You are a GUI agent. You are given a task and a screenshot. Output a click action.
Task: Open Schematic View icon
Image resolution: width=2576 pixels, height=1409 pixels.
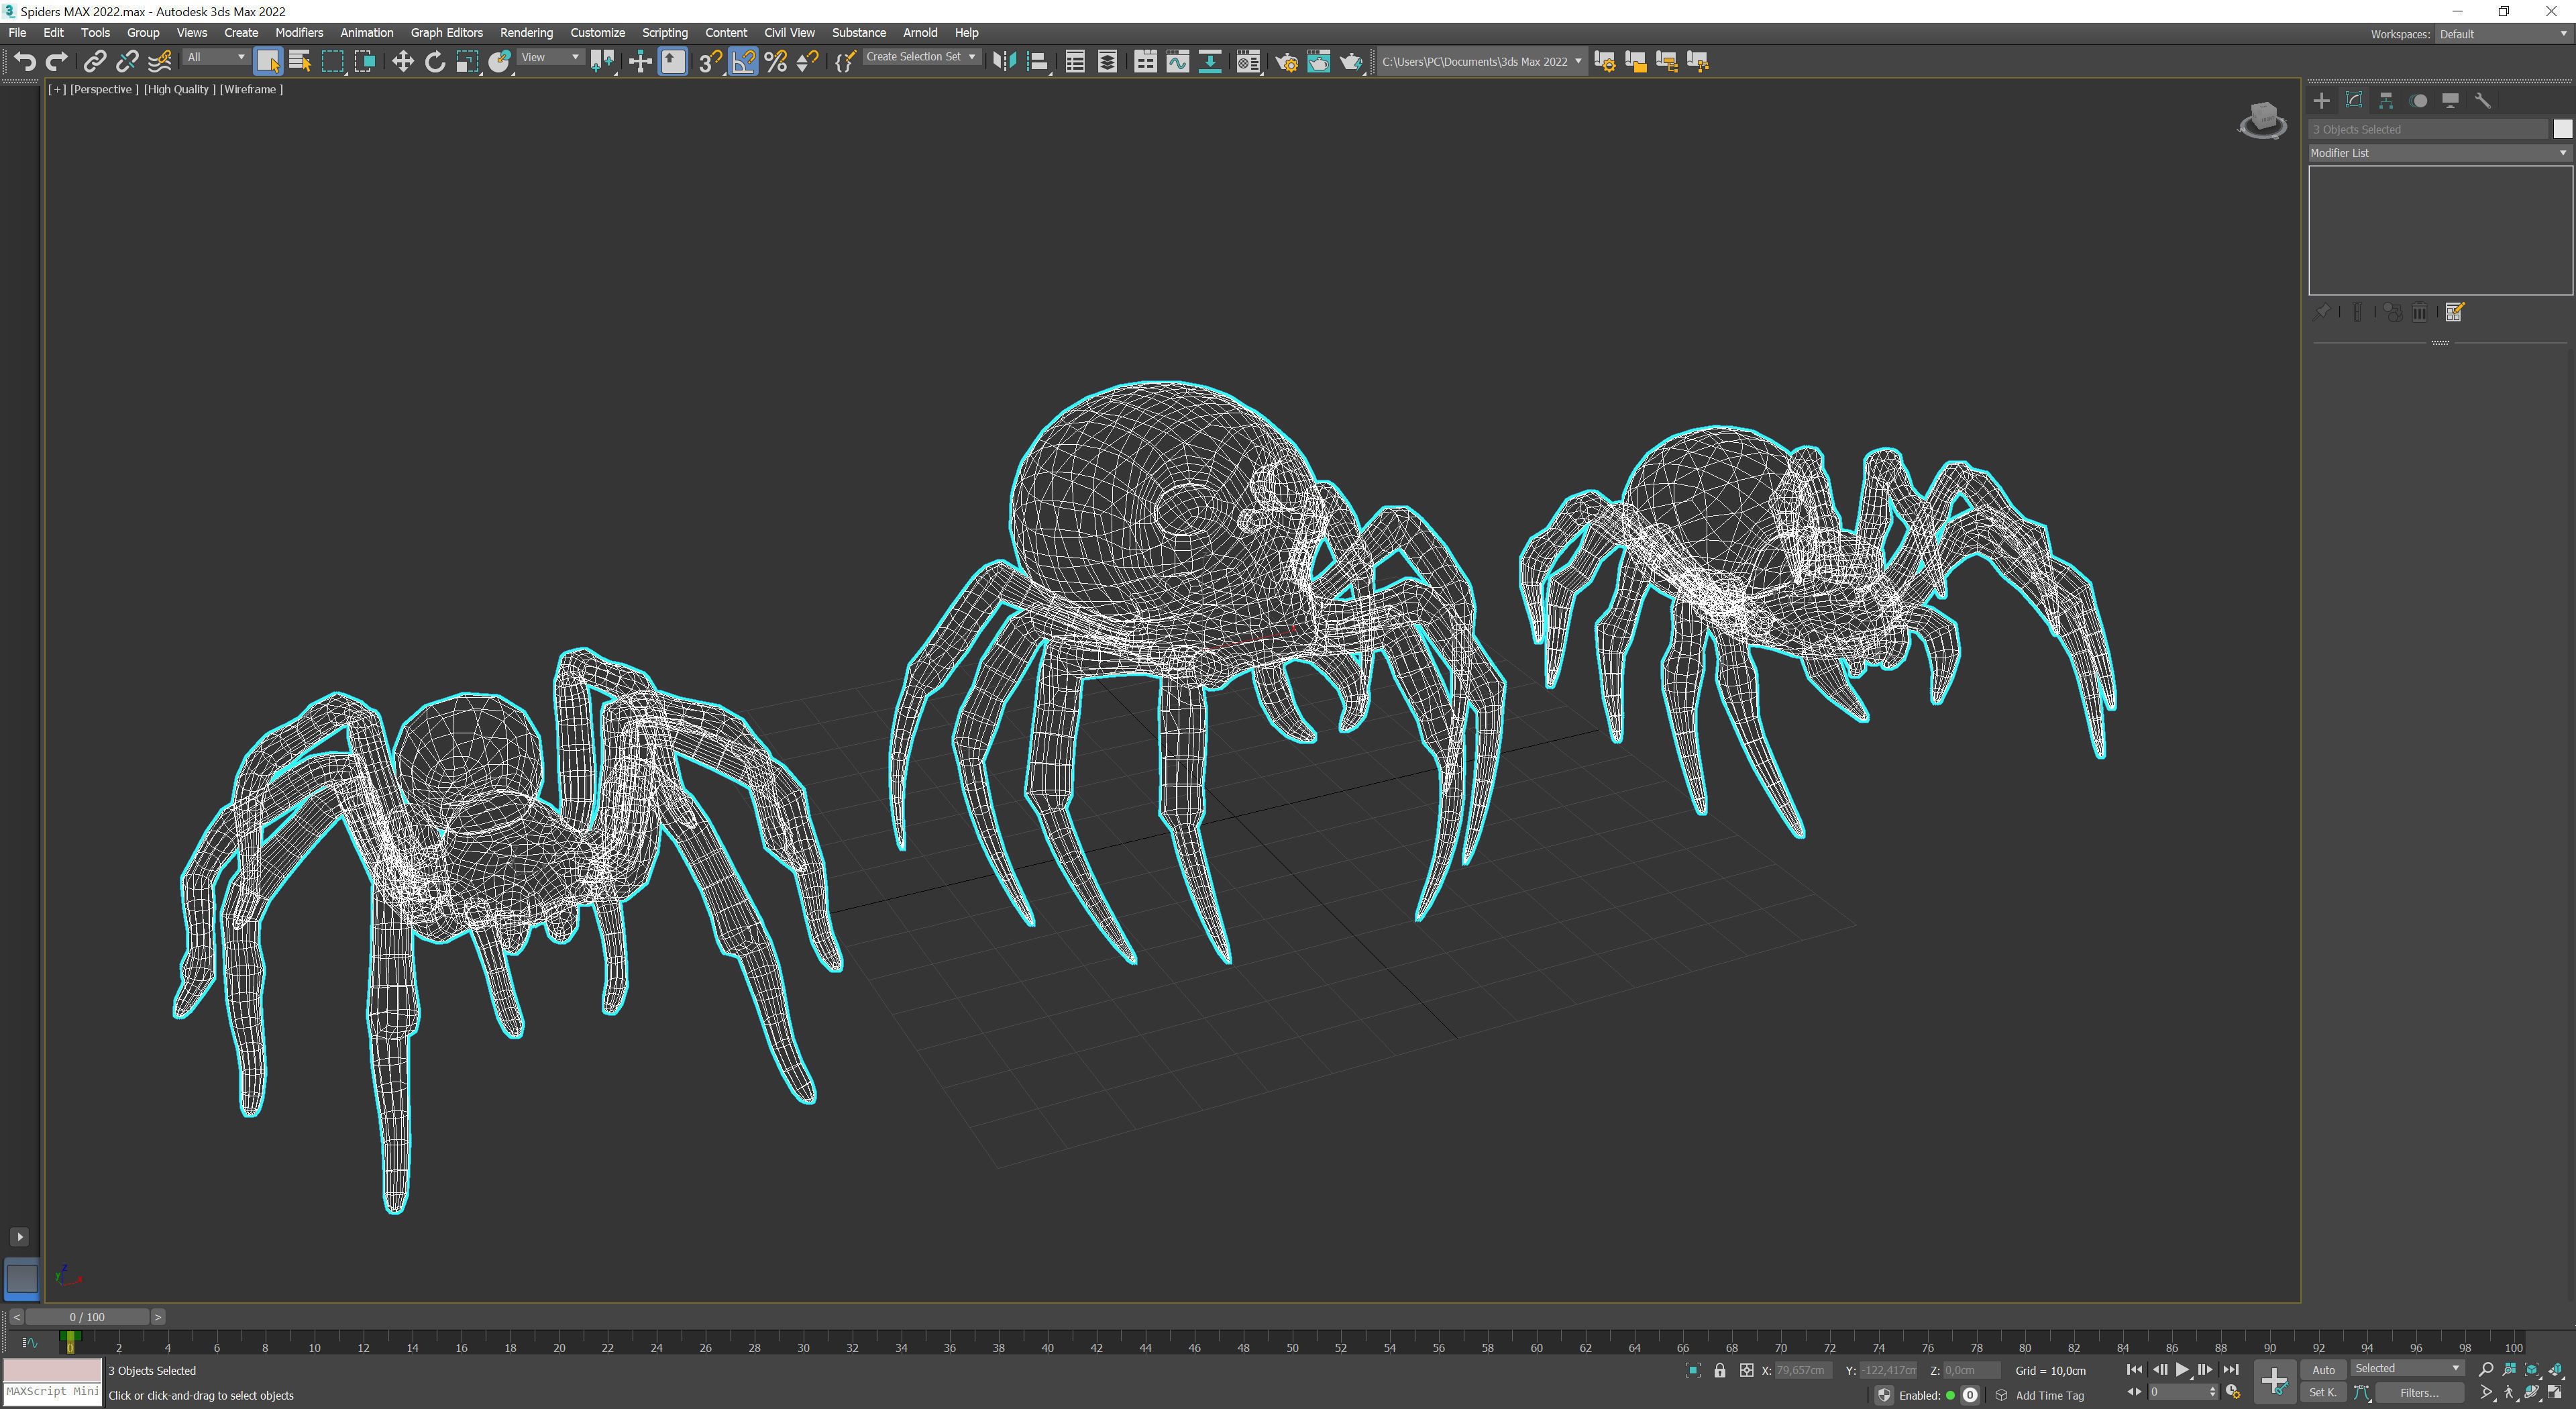tap(1210, 62)
